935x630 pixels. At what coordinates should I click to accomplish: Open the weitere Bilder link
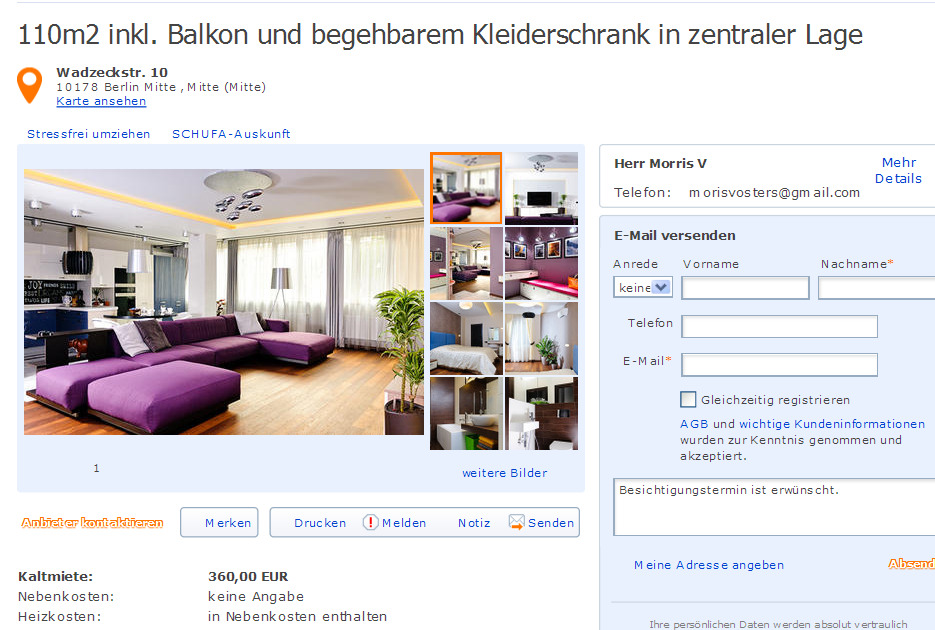504,473
